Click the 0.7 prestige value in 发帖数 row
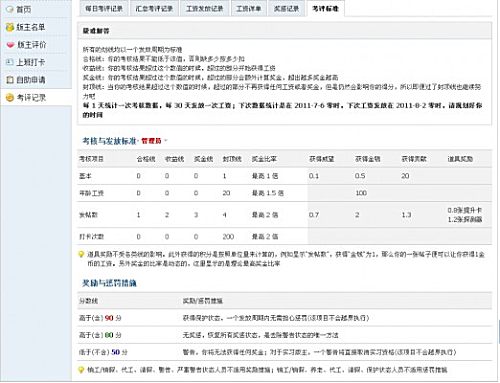500x383 pixels. click(314, 215)
